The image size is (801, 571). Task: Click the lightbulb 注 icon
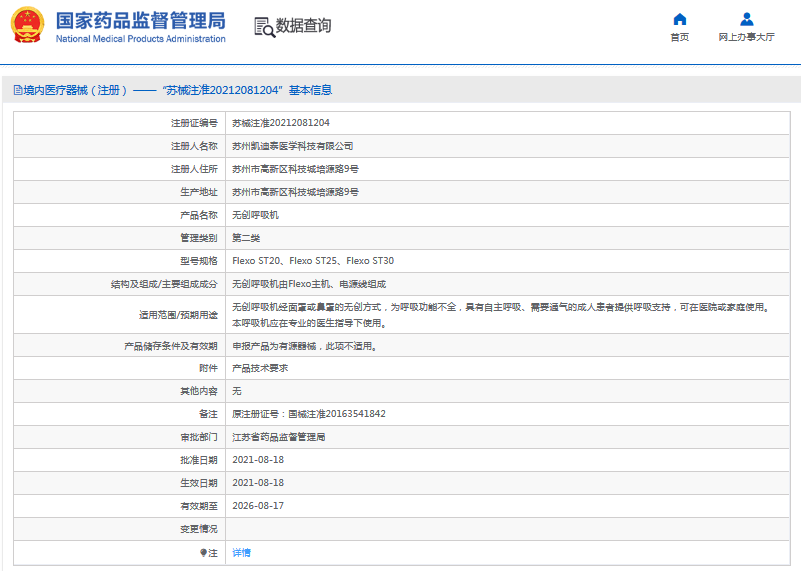(x=203, y=553)
